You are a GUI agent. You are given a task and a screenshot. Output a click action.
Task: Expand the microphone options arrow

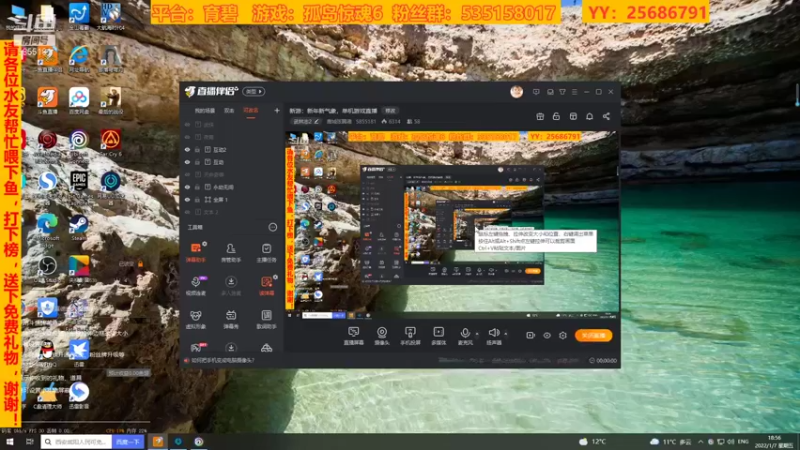477,334
